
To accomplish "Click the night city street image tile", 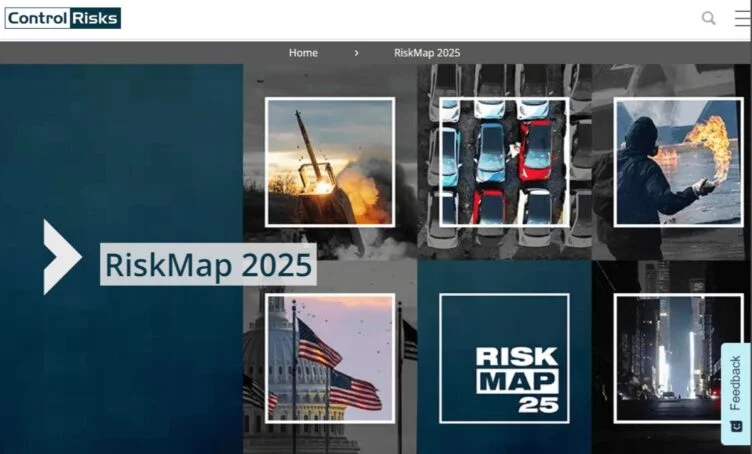I will coord(679,358).
